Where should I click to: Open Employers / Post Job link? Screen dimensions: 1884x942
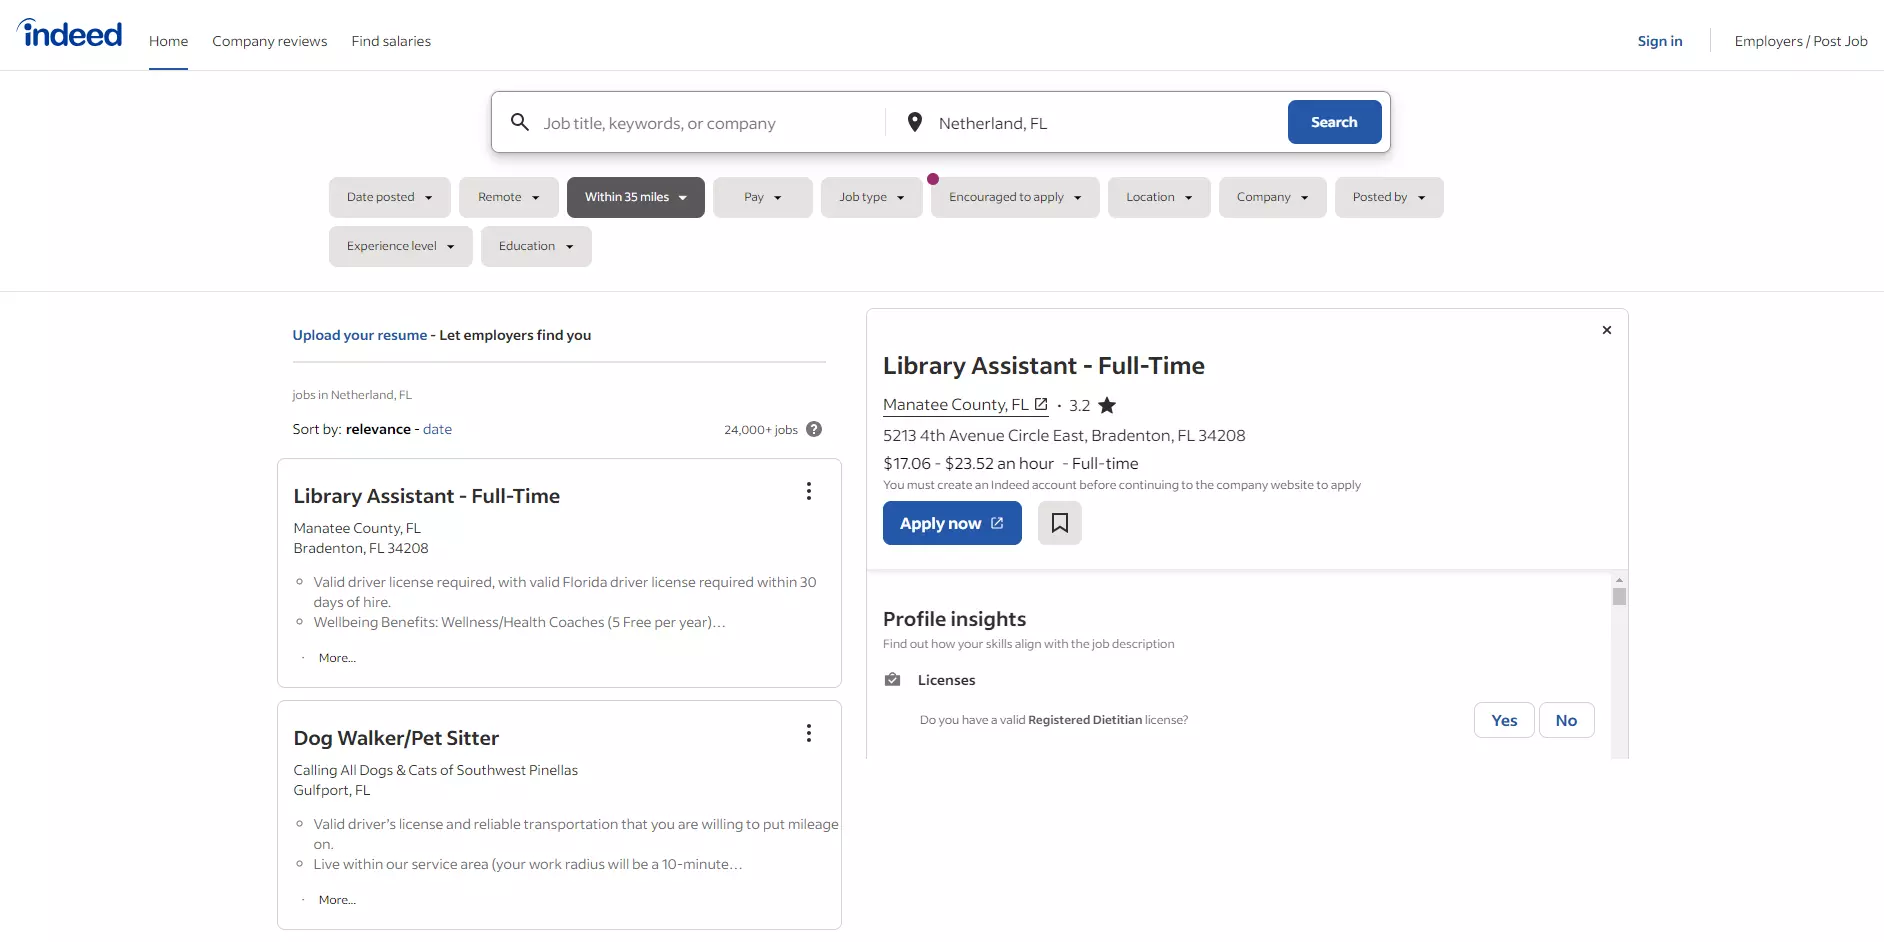click(x=1801, y=41)
